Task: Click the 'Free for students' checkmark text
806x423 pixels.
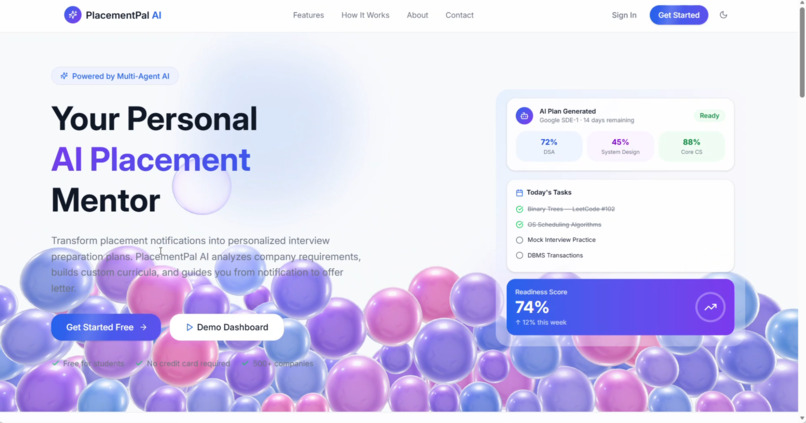Action: (88, 363)
